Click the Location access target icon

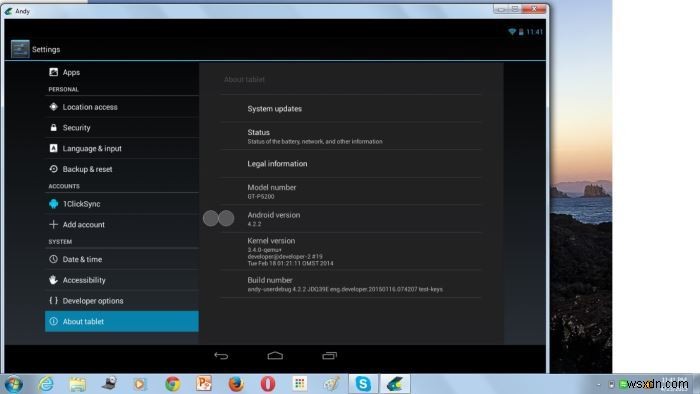[x=54, y=107]
